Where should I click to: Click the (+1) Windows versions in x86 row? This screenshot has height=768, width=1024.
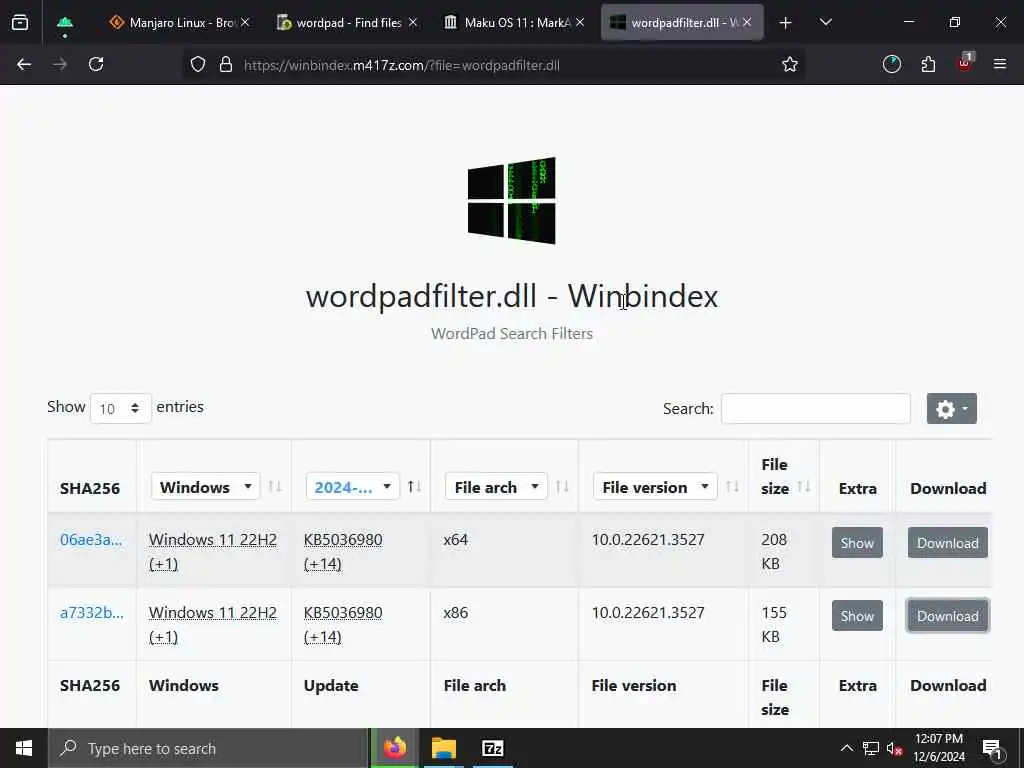163,637
